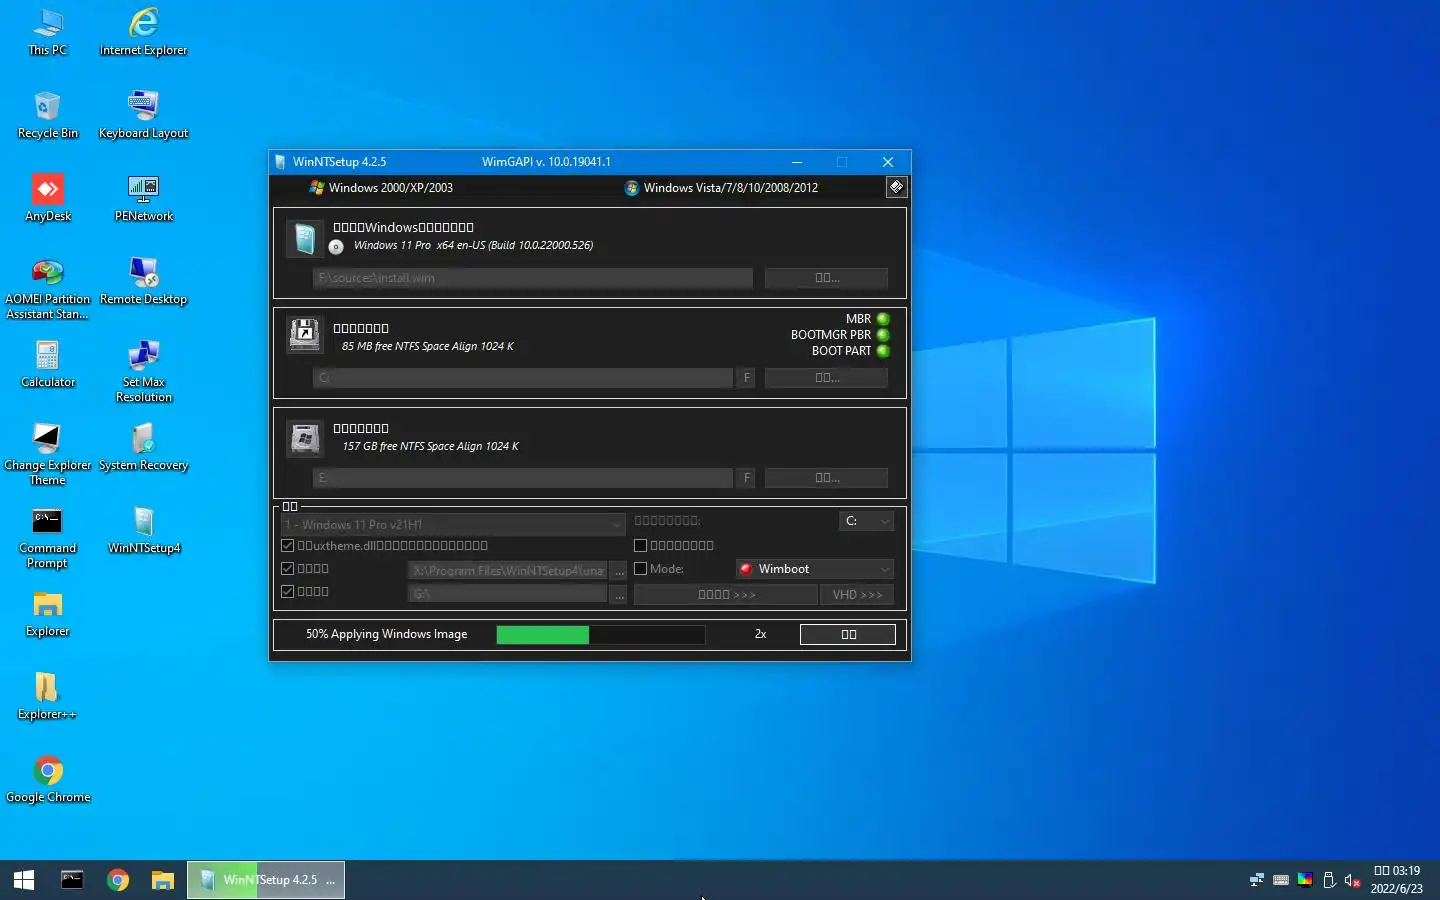Open Command Prompt desktop icon
The image size is (1440, 900).
click(x=47, y=538)
